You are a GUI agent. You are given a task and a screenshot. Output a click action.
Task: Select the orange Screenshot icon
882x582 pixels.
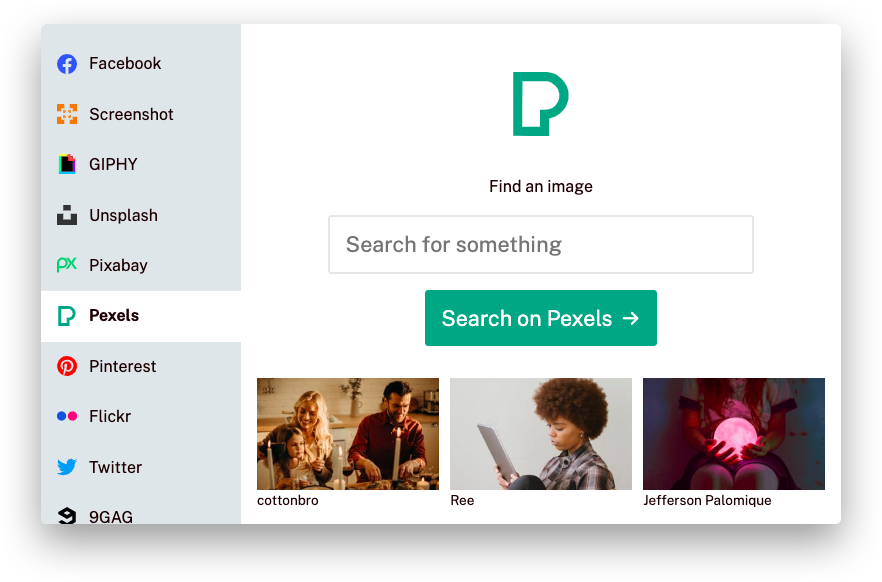pyautogui.click(x=67, y=114)
